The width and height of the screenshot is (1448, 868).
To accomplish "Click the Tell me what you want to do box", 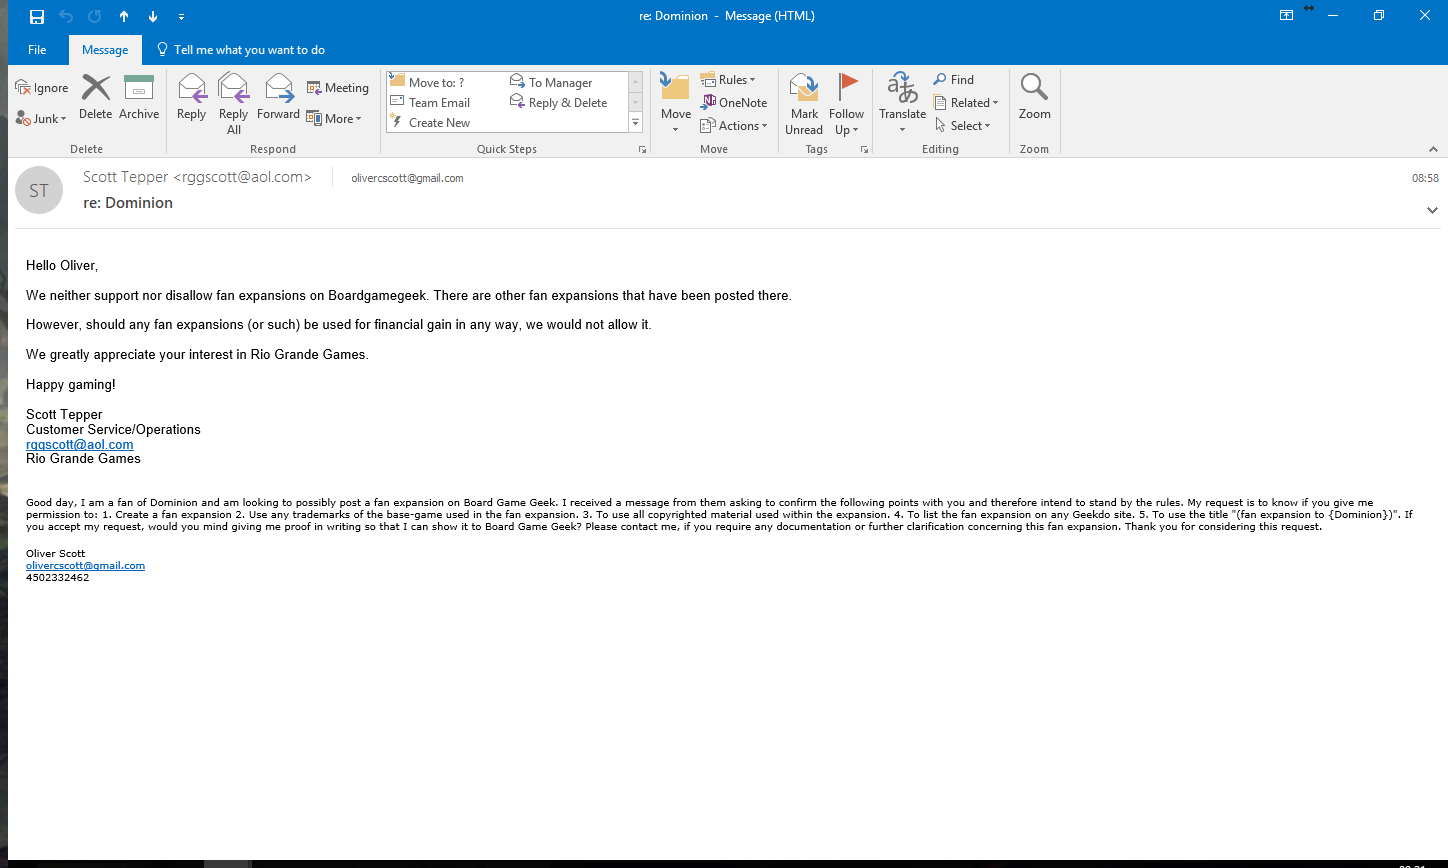I will pyautogui.click(x=240, y=50).
